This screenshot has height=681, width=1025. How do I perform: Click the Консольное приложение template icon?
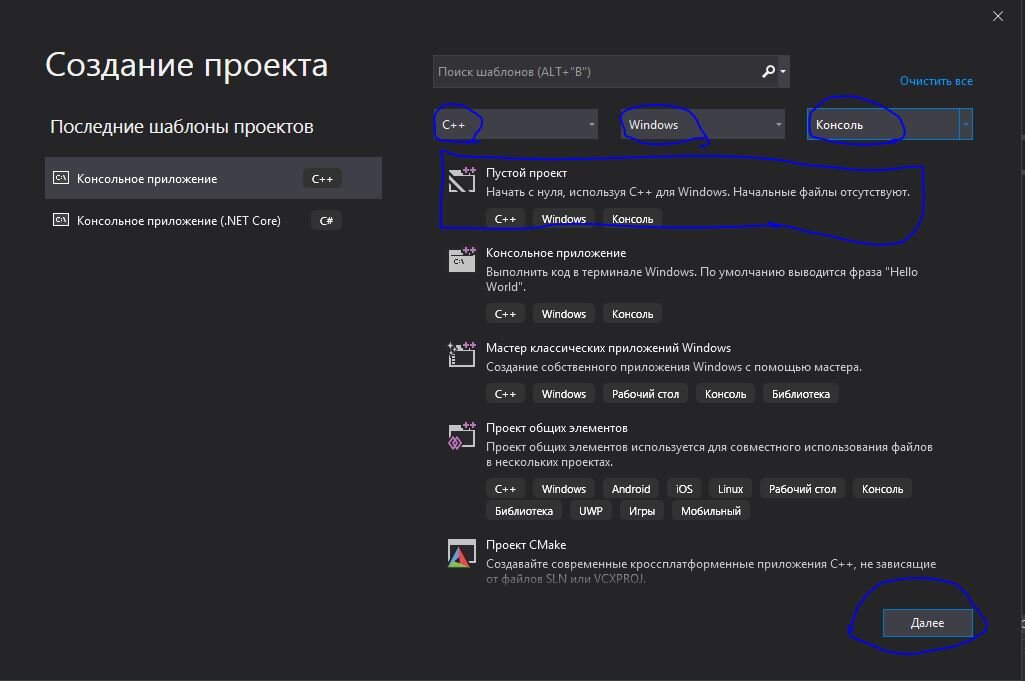(x=461, y=259)
